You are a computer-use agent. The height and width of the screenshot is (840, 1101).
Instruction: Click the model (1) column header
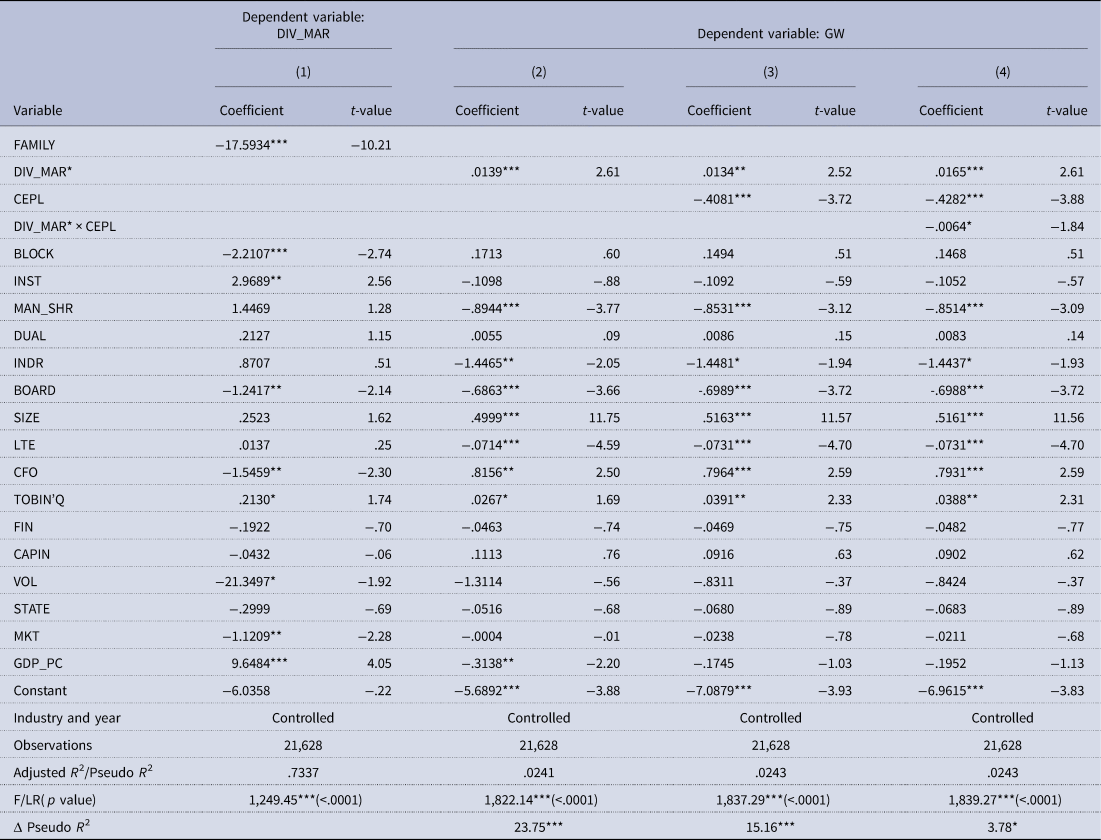point(303,72)
